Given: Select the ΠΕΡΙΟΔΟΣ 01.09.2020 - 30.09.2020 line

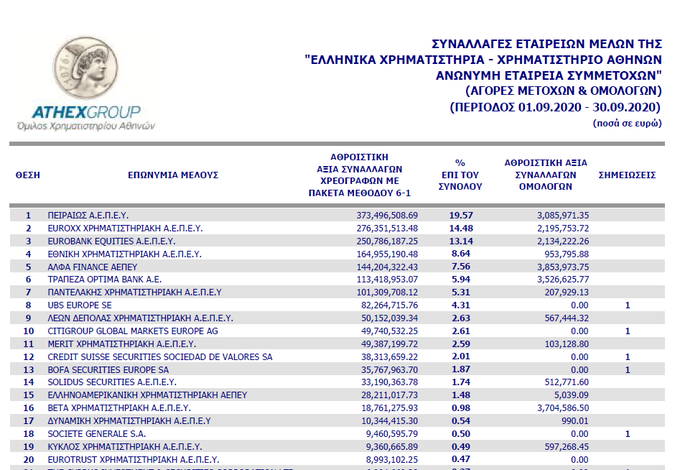Looking at the screenshot, I should (x=555, y=107).
